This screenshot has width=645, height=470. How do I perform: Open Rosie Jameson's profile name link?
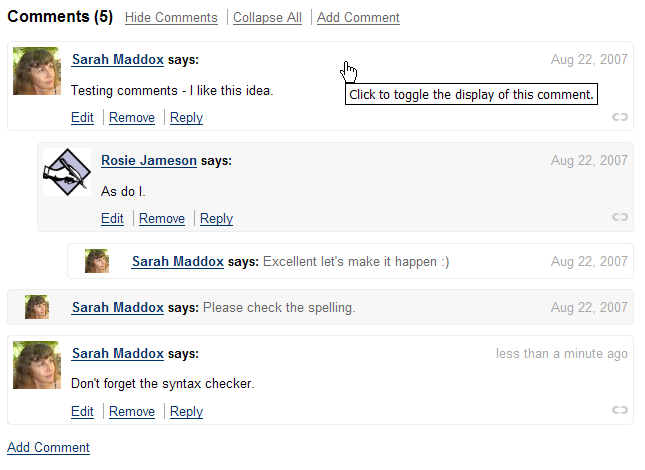[x=149, y=160]
